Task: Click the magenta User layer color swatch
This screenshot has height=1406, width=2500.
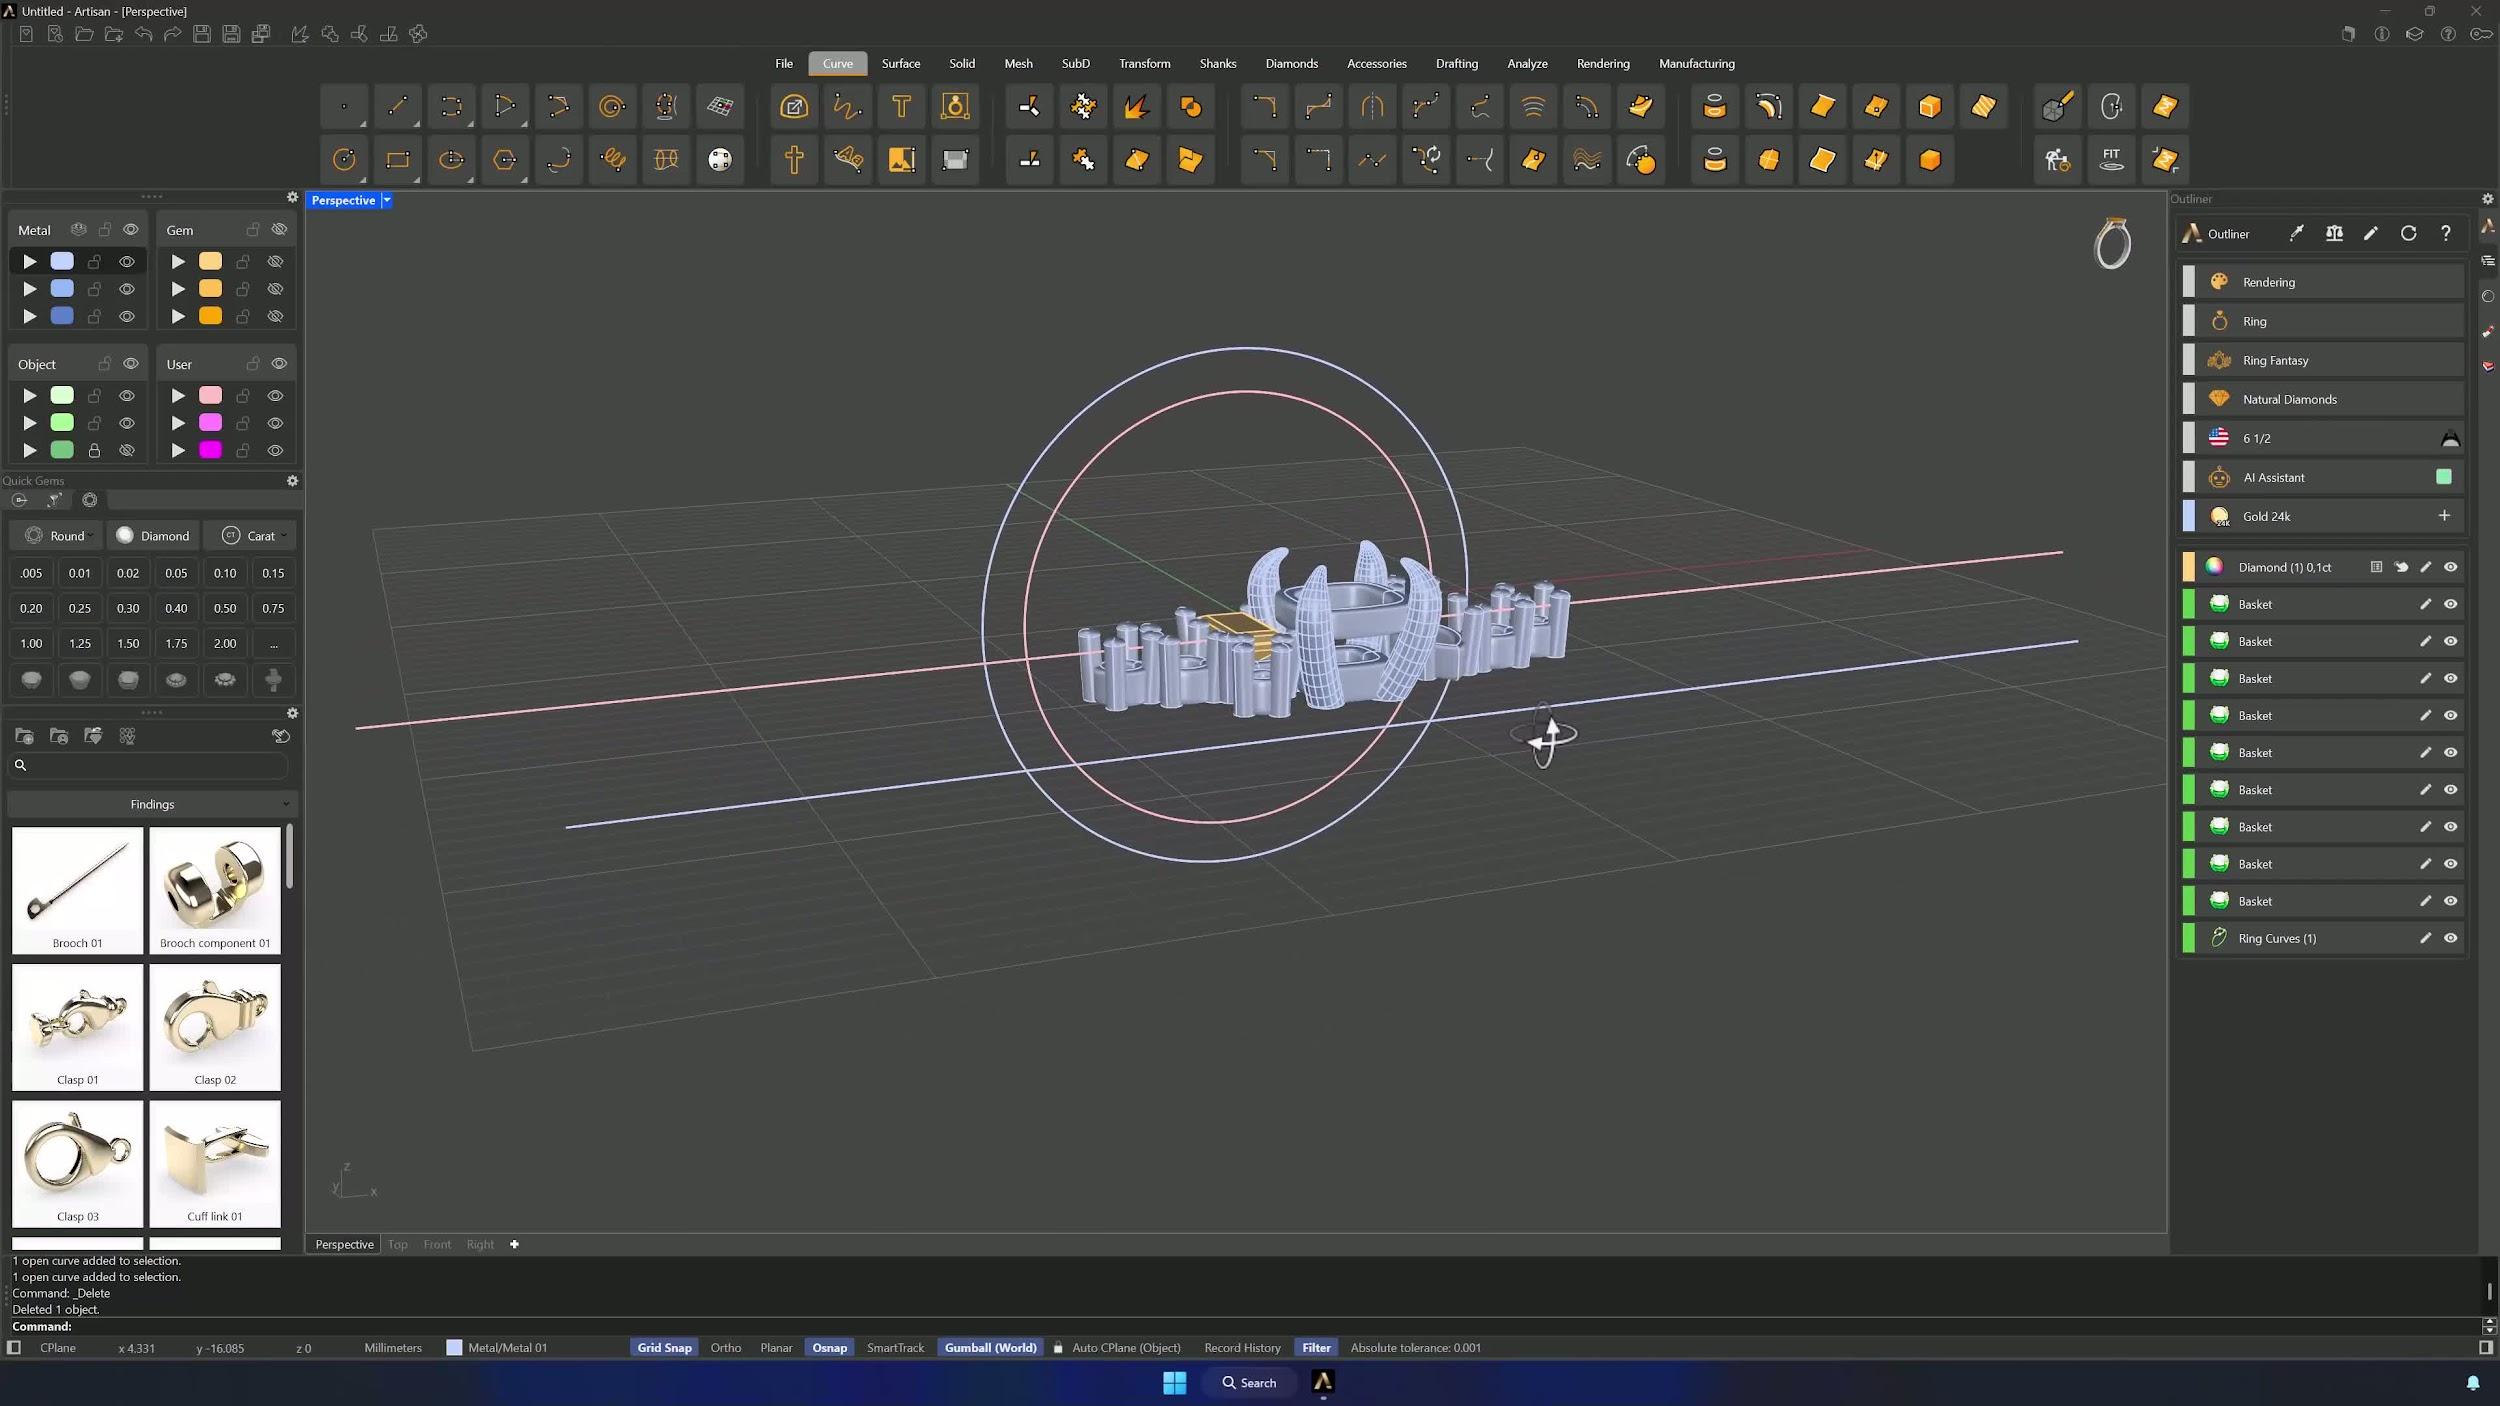Action: tap(210, 450)
